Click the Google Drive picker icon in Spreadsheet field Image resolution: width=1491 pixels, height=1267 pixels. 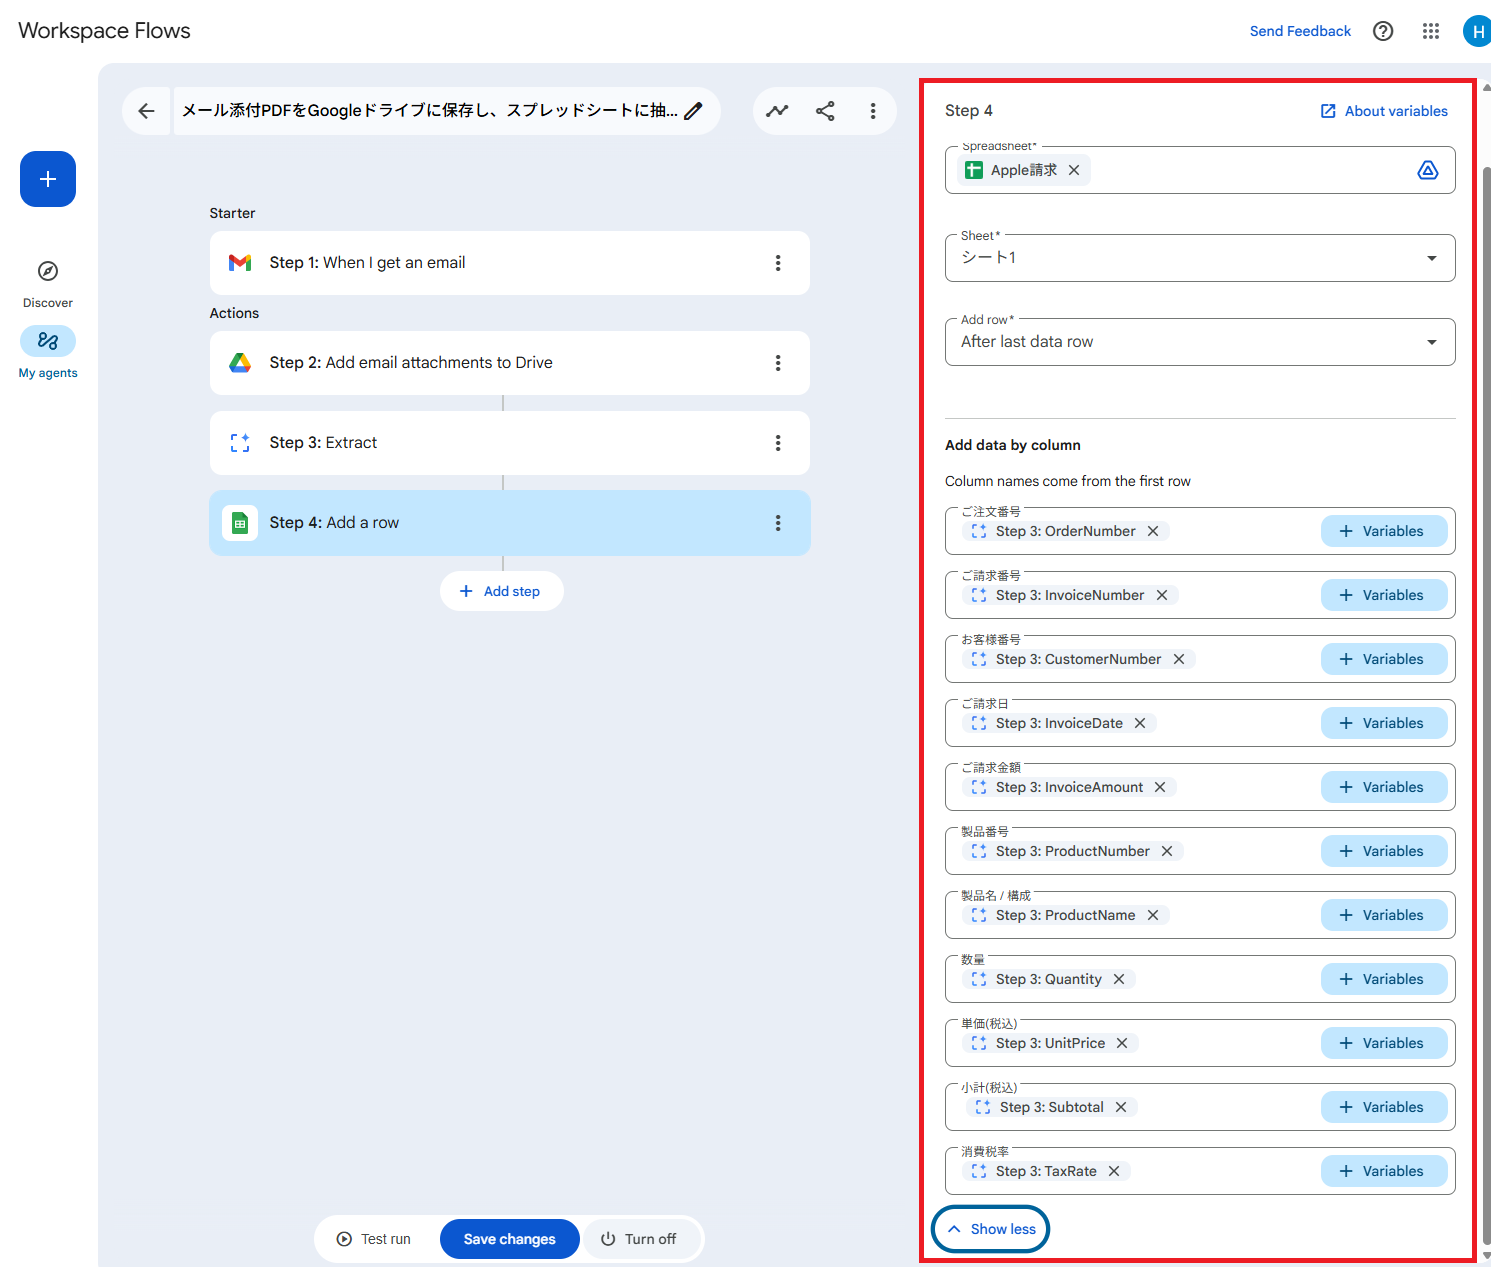tap(1428, 170)
